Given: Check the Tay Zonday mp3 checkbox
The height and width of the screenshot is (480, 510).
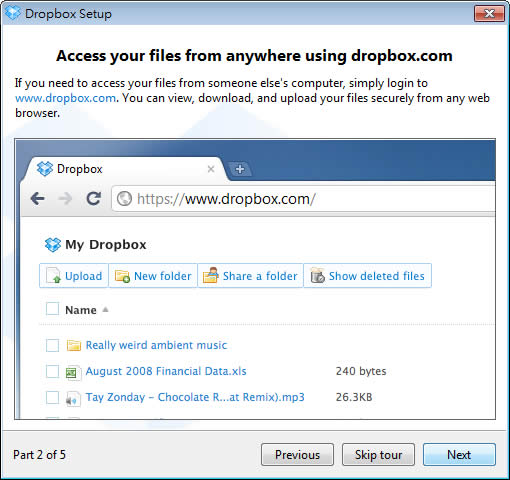Looking at the screenshot, I should [x=52, y=397].
